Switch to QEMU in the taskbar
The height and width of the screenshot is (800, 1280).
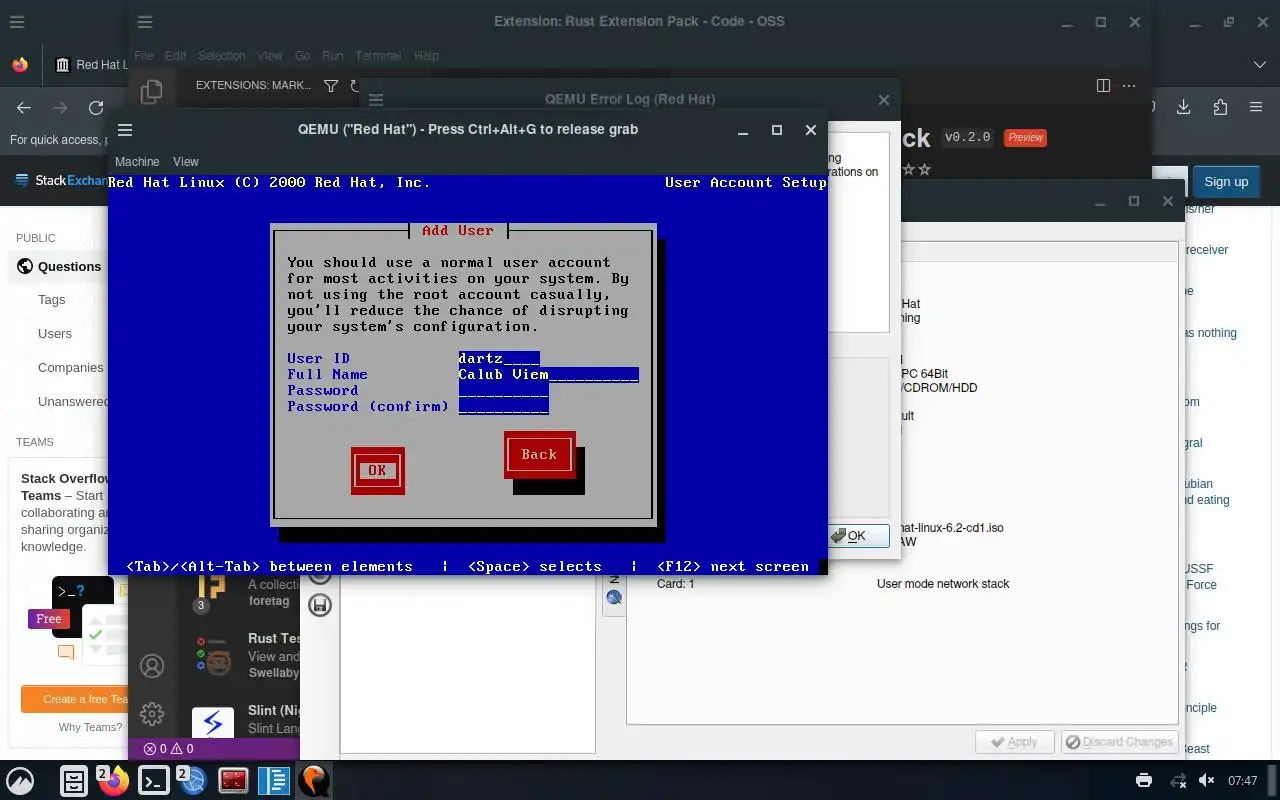coord(313,781)
